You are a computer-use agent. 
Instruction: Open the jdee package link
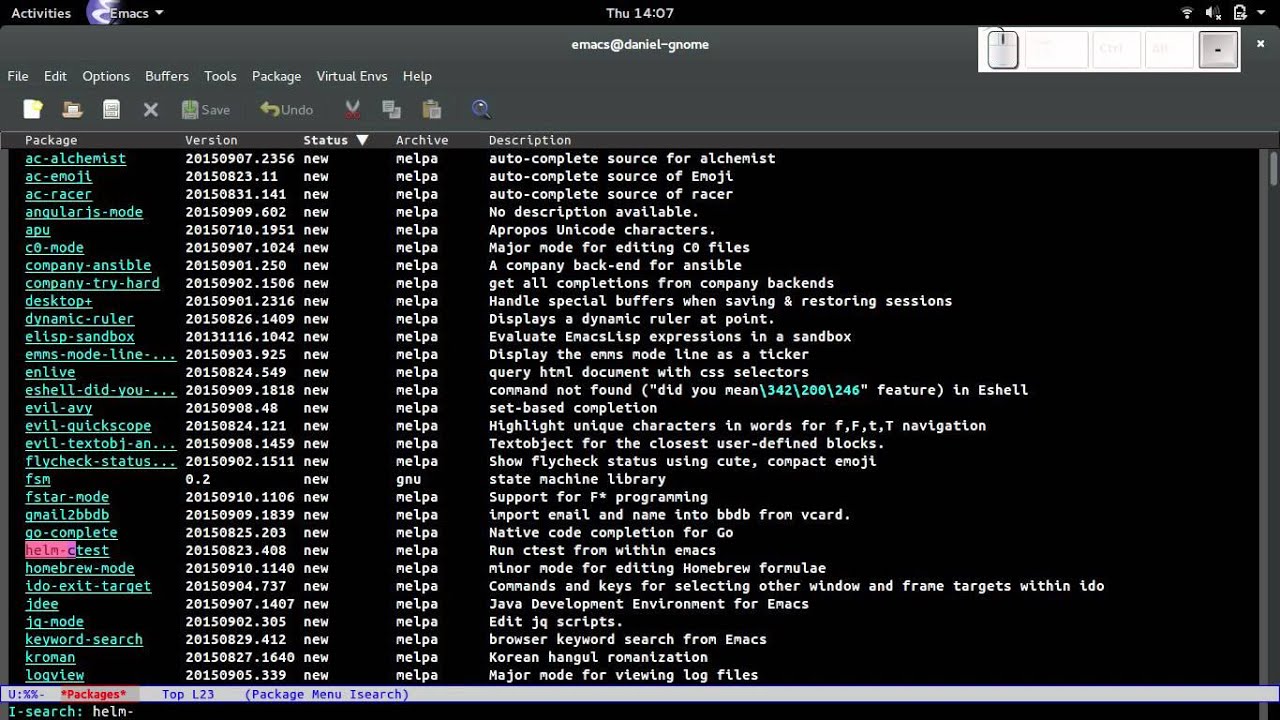pos(42,604)
